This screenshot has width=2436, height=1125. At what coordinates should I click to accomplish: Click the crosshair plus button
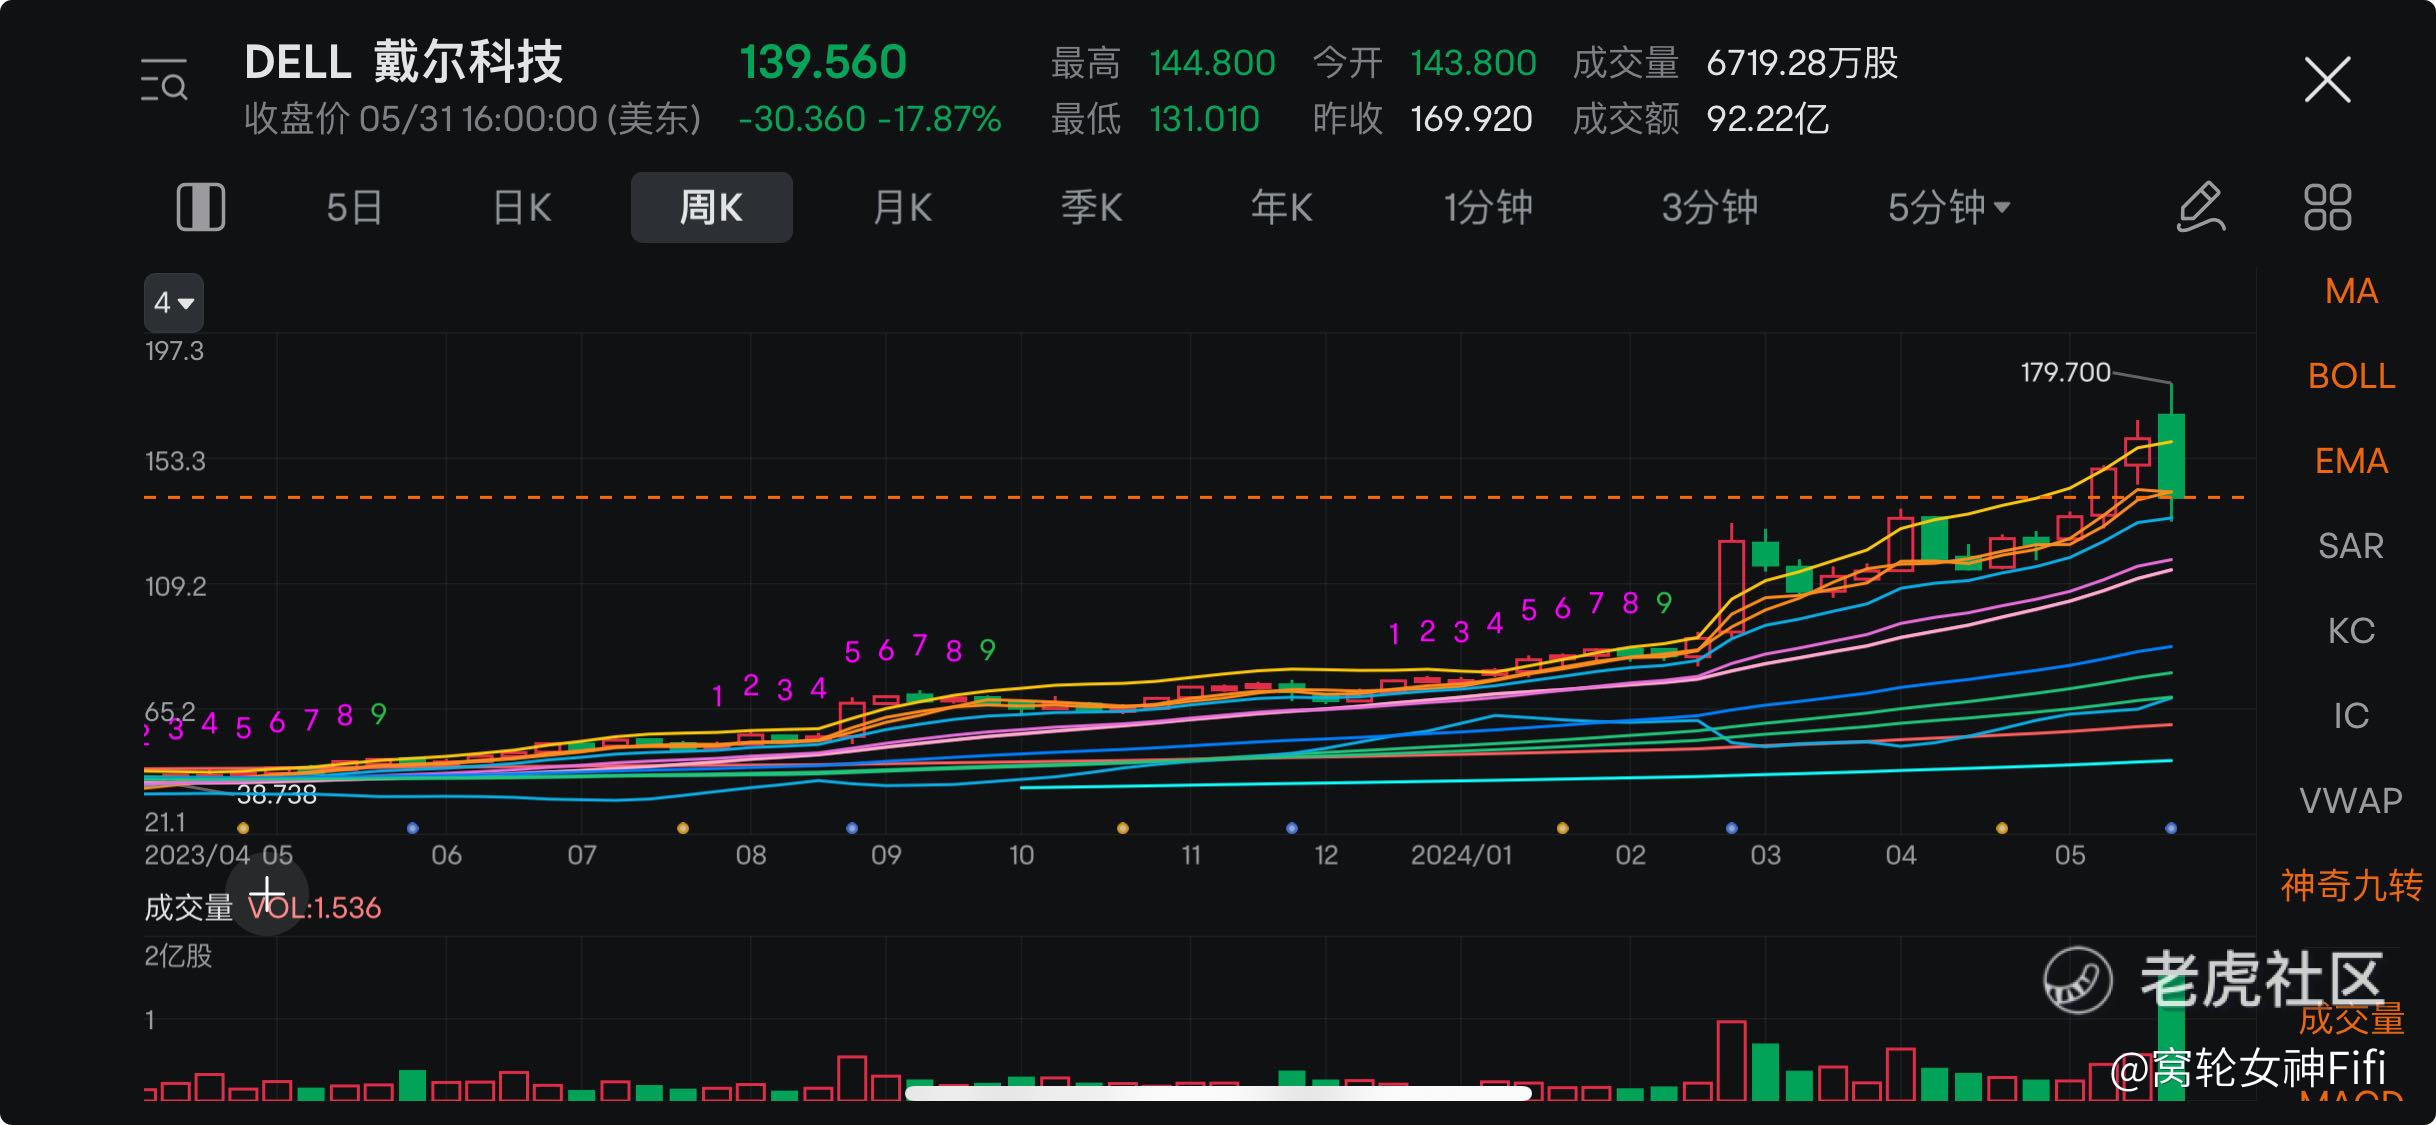click(267, 894)
